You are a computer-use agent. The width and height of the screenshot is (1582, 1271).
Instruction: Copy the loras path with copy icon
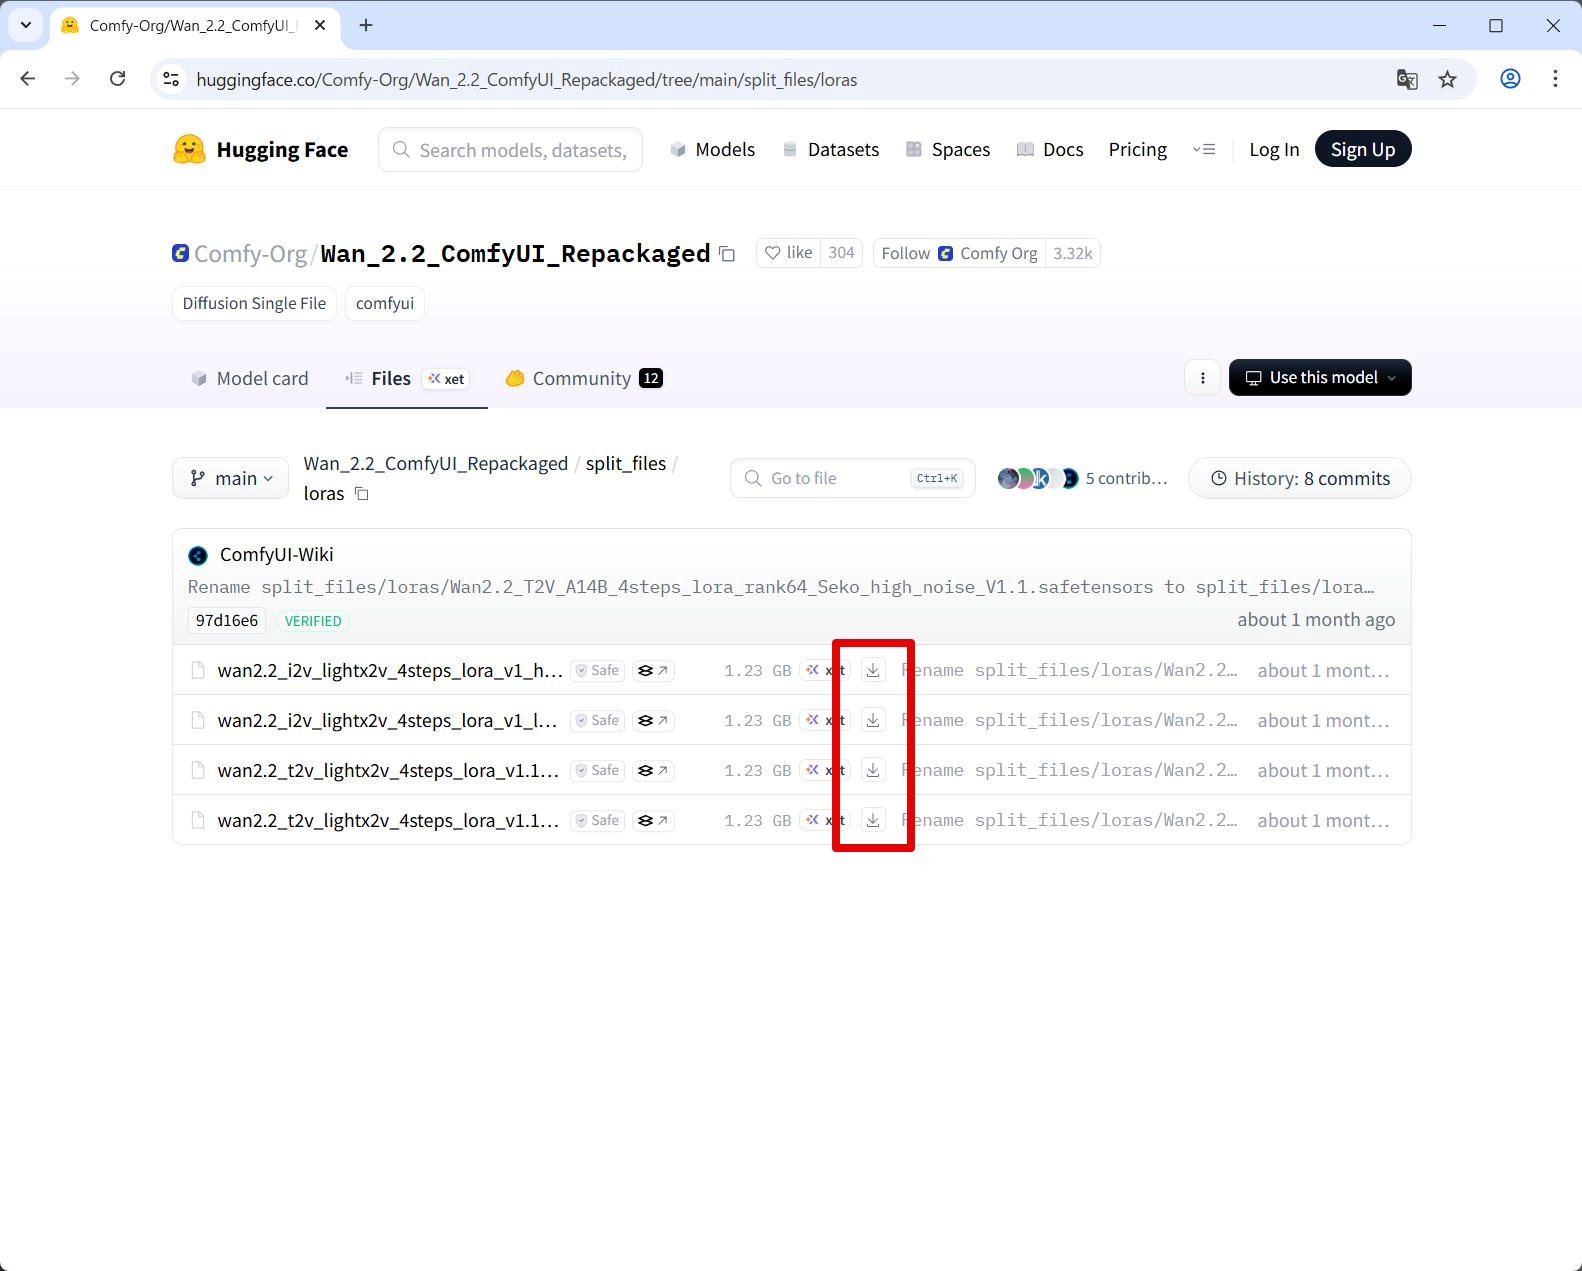(x=362, y=494)
